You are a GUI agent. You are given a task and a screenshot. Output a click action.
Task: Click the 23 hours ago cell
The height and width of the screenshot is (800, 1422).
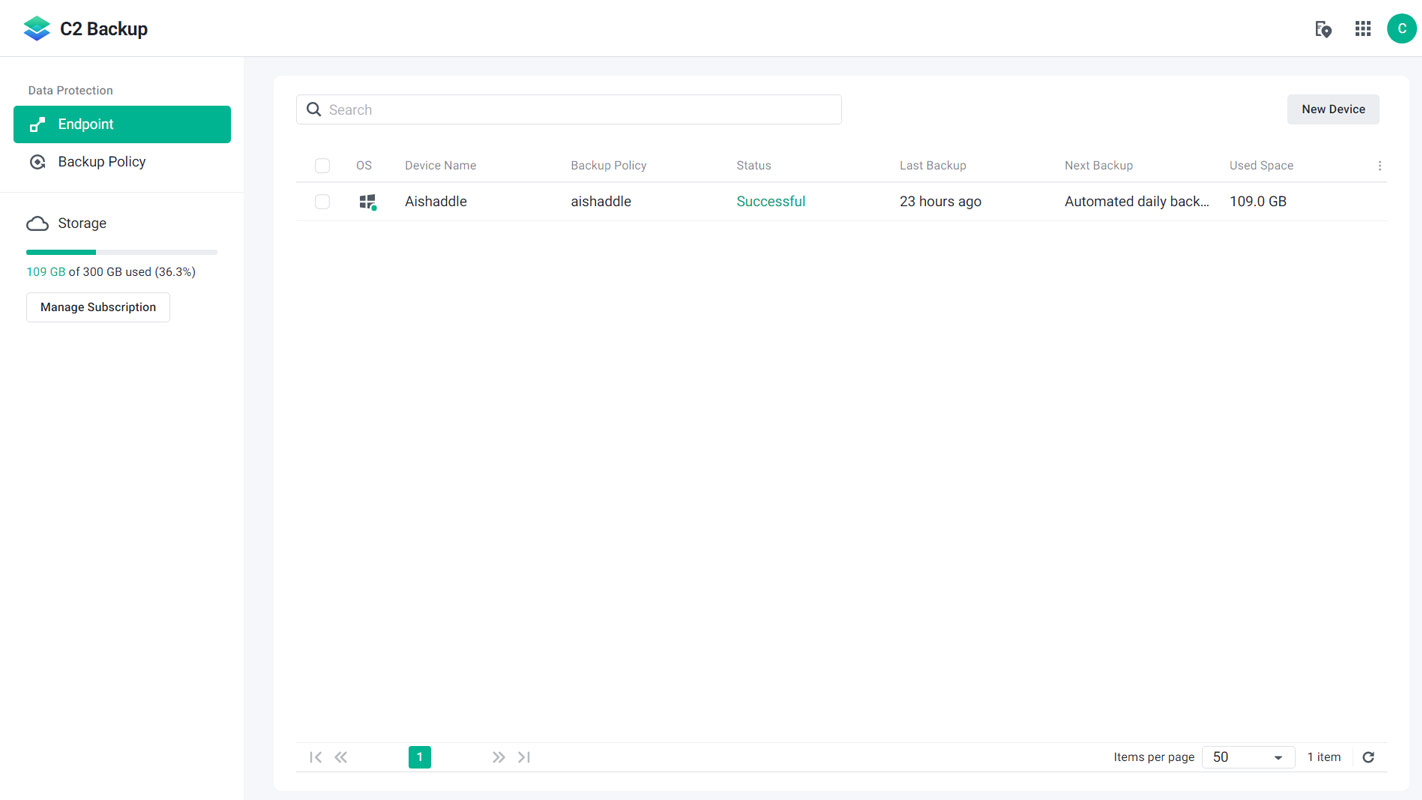coord(940,202)
